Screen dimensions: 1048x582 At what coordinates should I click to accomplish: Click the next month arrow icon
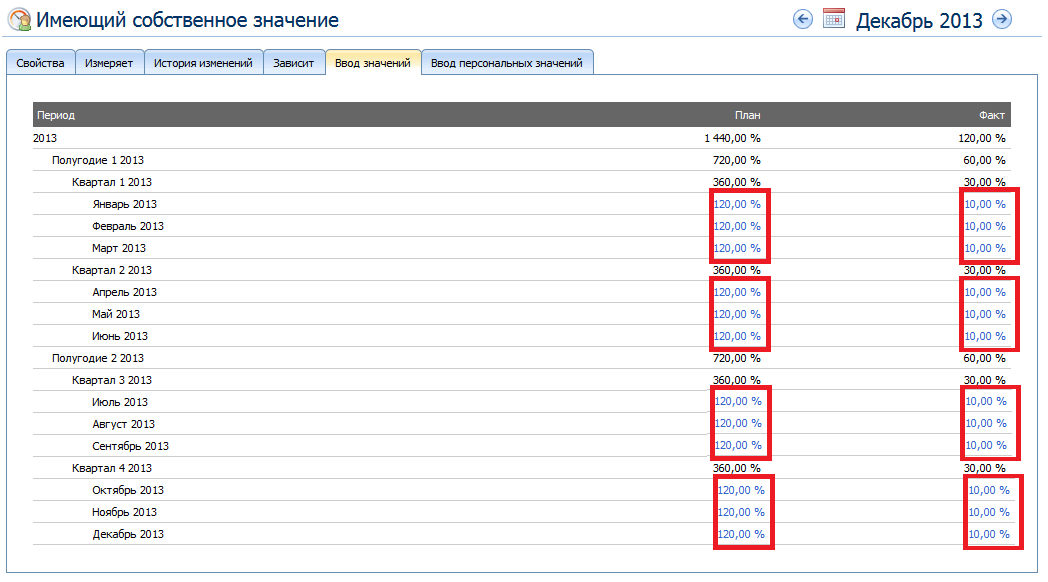[1001, 19]
